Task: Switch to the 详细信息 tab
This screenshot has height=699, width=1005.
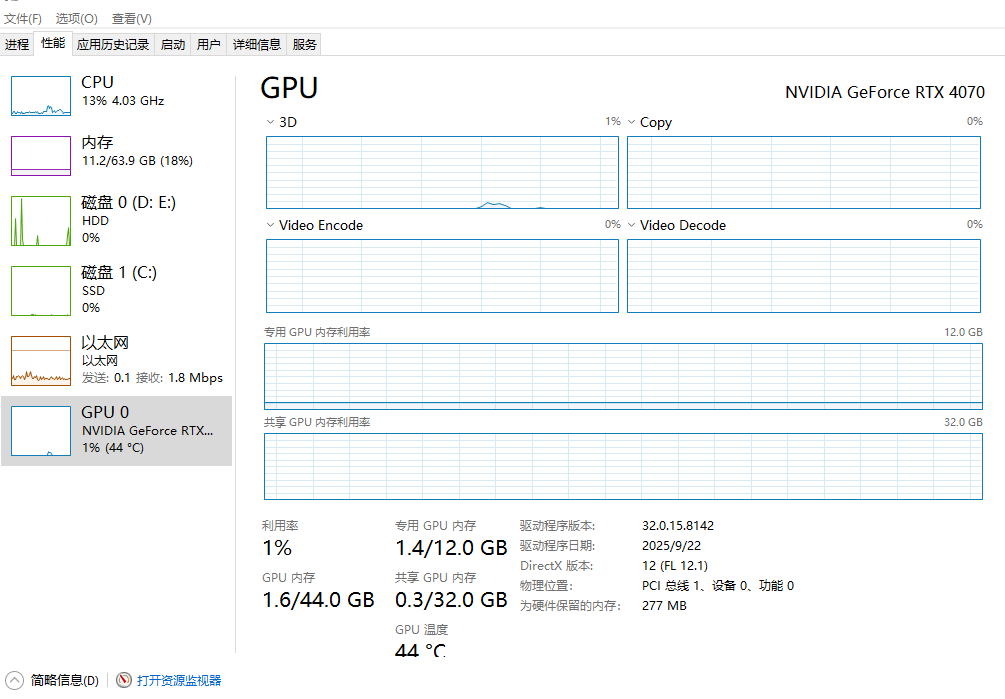Action: pyautogui.click(x=257, y=44)
